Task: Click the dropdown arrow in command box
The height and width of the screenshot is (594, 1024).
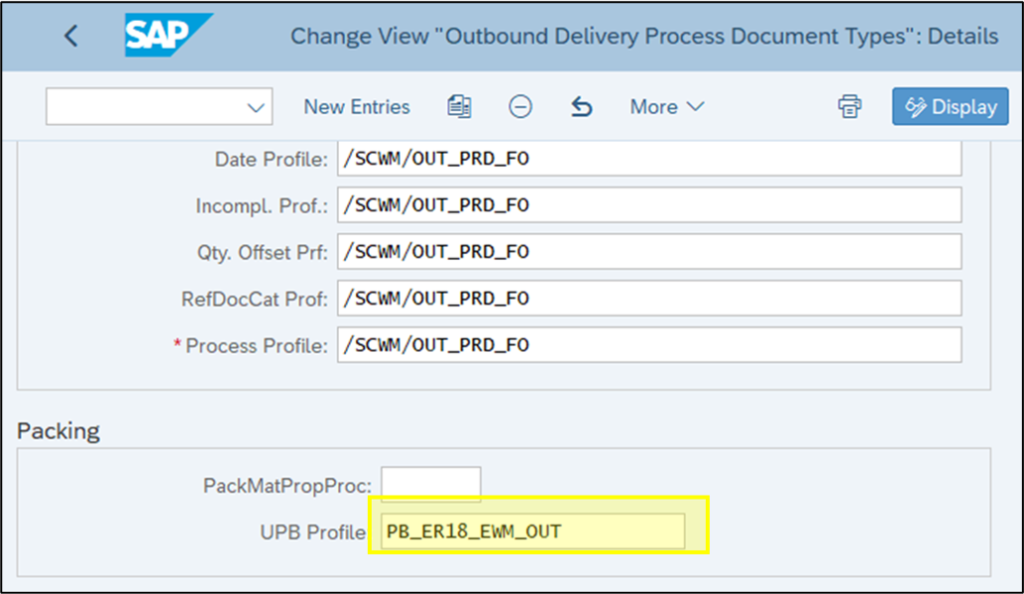Action: click(x=255, y=108)
